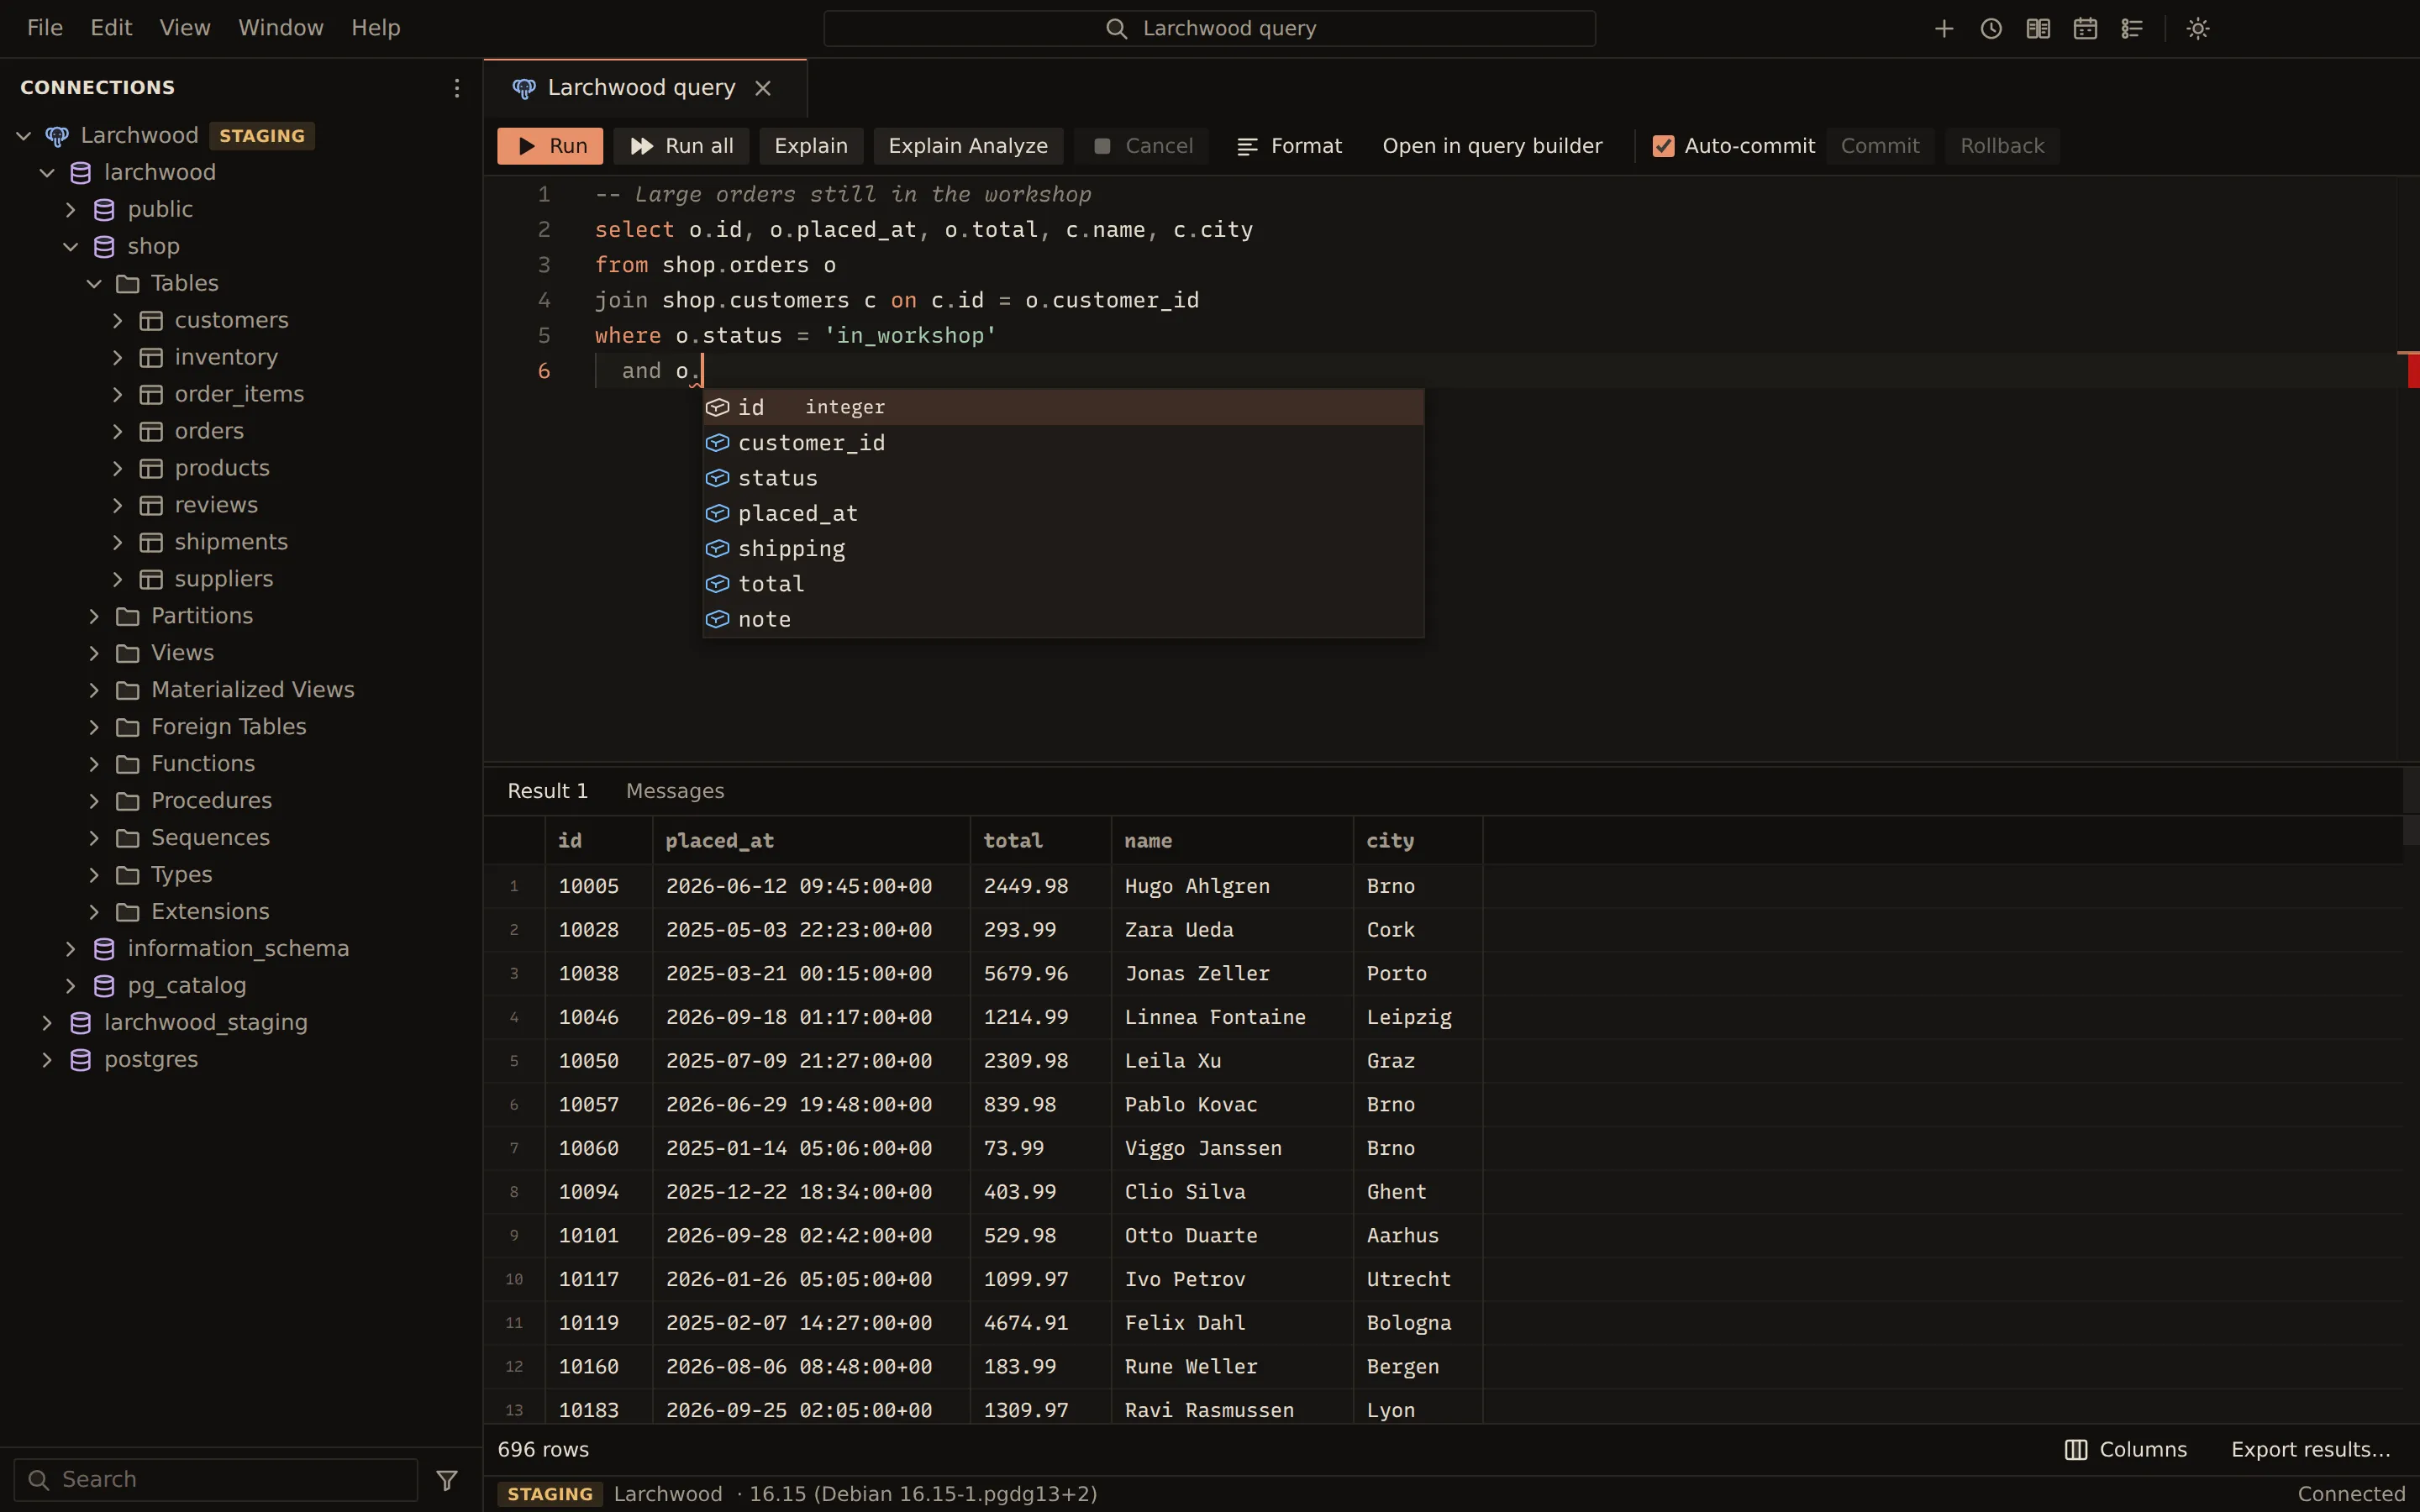Image resolution: width=2420 pixels, height=1512 pixels.
Task: Click the top Larchwood query search box
Action: click(x=1209, y=28)
